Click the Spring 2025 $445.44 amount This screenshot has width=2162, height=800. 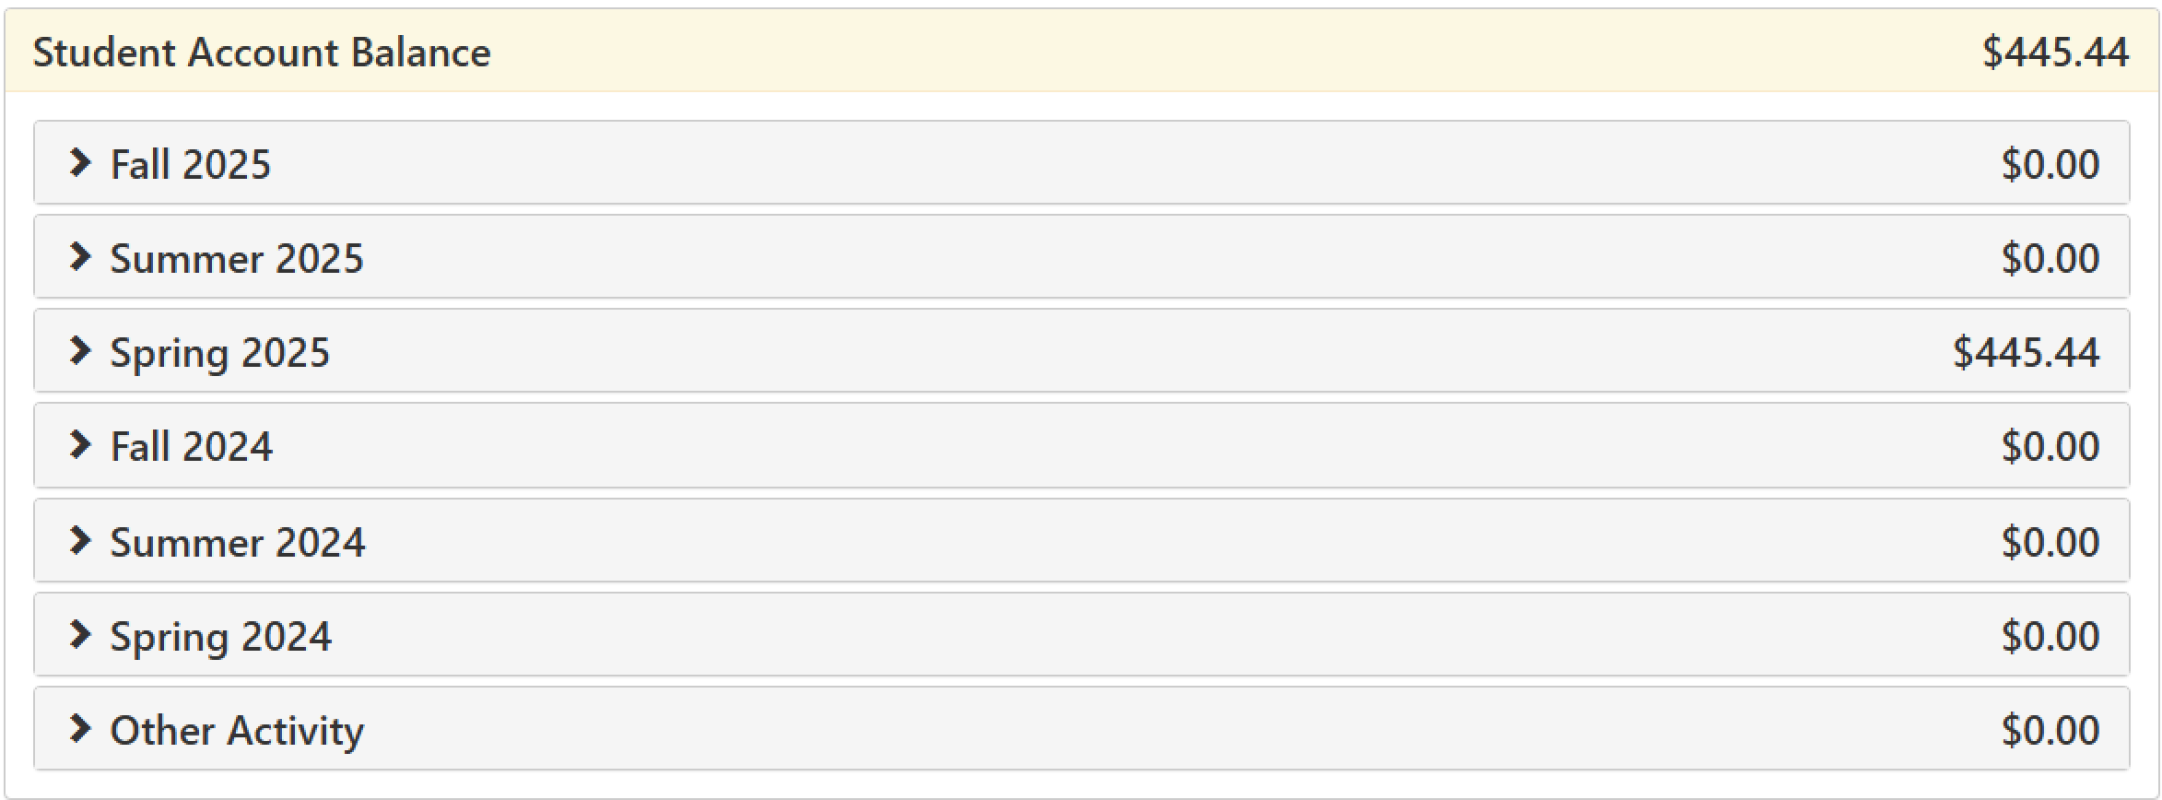pyautogui.click(x=2025, y=353)
